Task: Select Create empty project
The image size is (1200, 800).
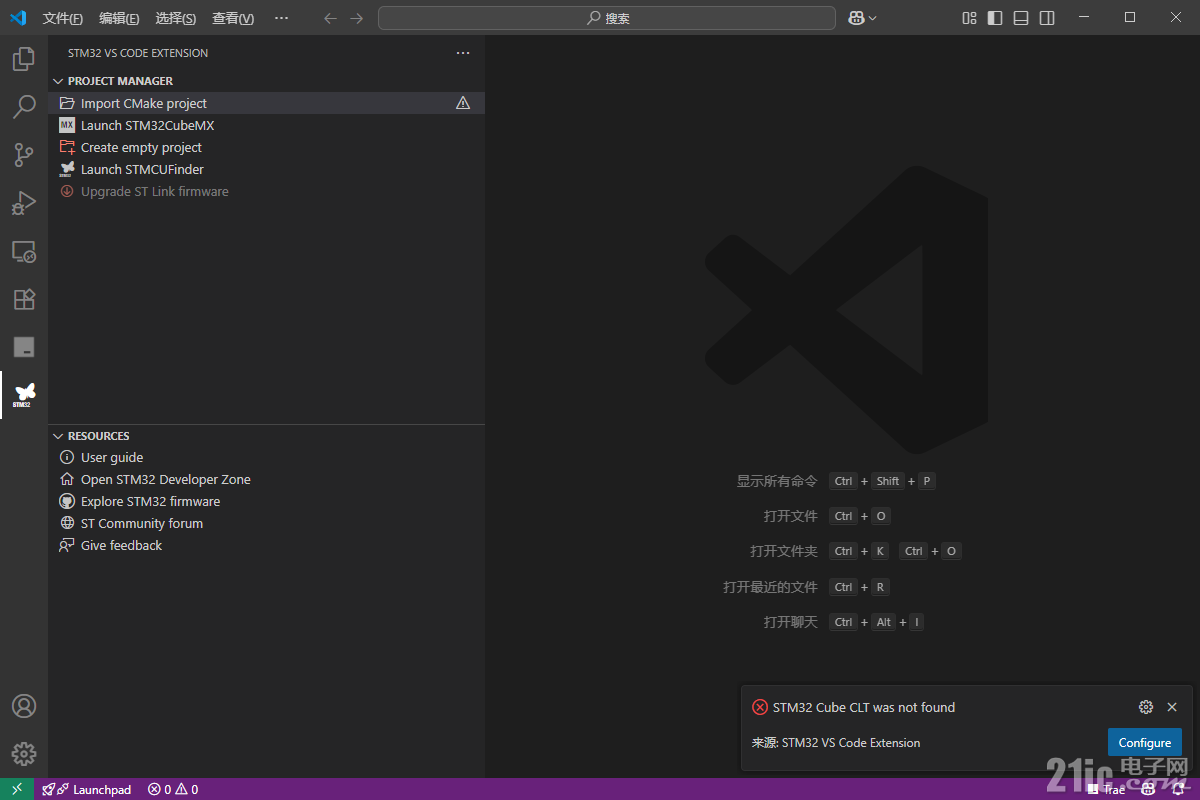Action: [x=266, y=147]
